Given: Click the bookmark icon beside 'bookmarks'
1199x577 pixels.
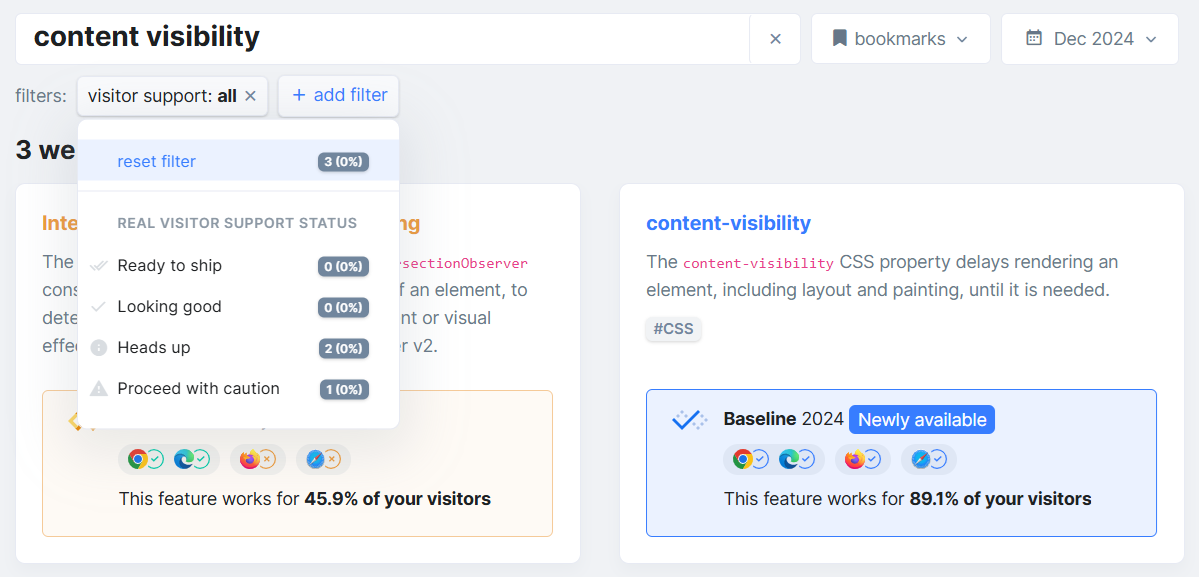Looking at the screenshot, I should (839, 38).
